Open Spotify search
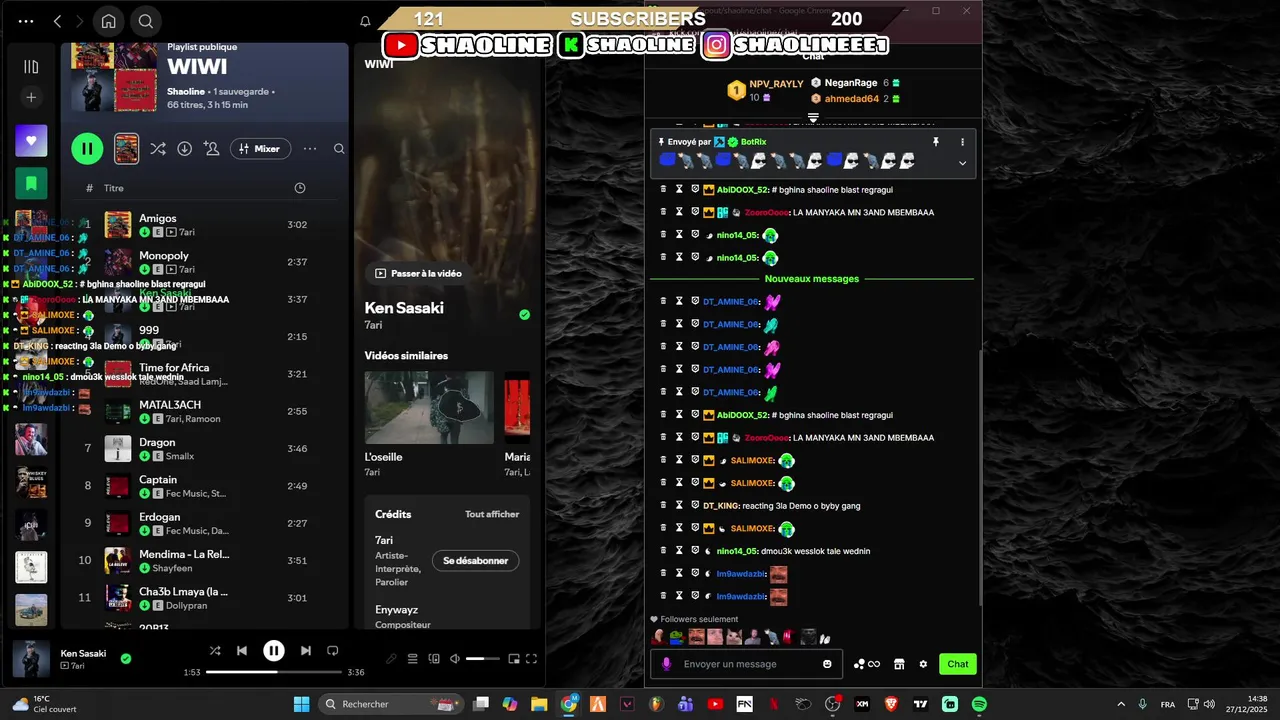This screenshot has height=720, width=1280. (x=146, y=21)
